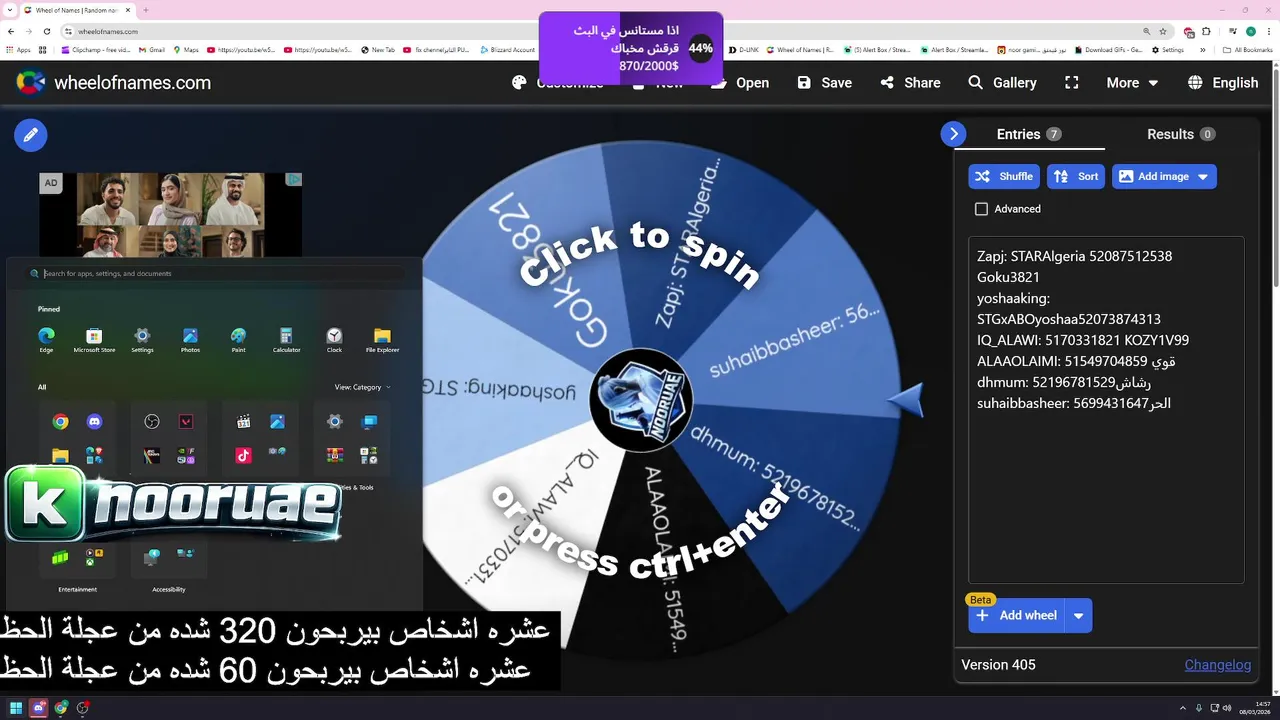Sort the wheel entries

(x=1076, y=176)
